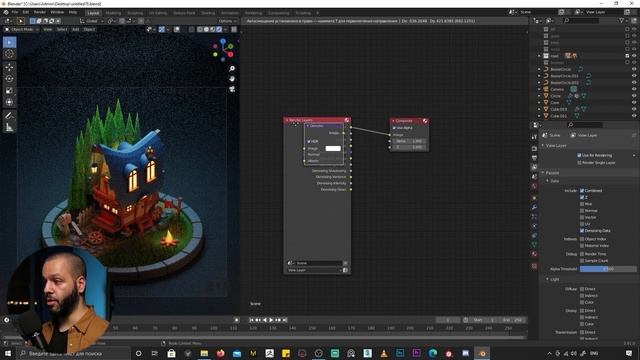Image resolution: width=640 pixels, height=360 pixels.
Task: Open the Object Mode dropdown
Action: [21, 29]
